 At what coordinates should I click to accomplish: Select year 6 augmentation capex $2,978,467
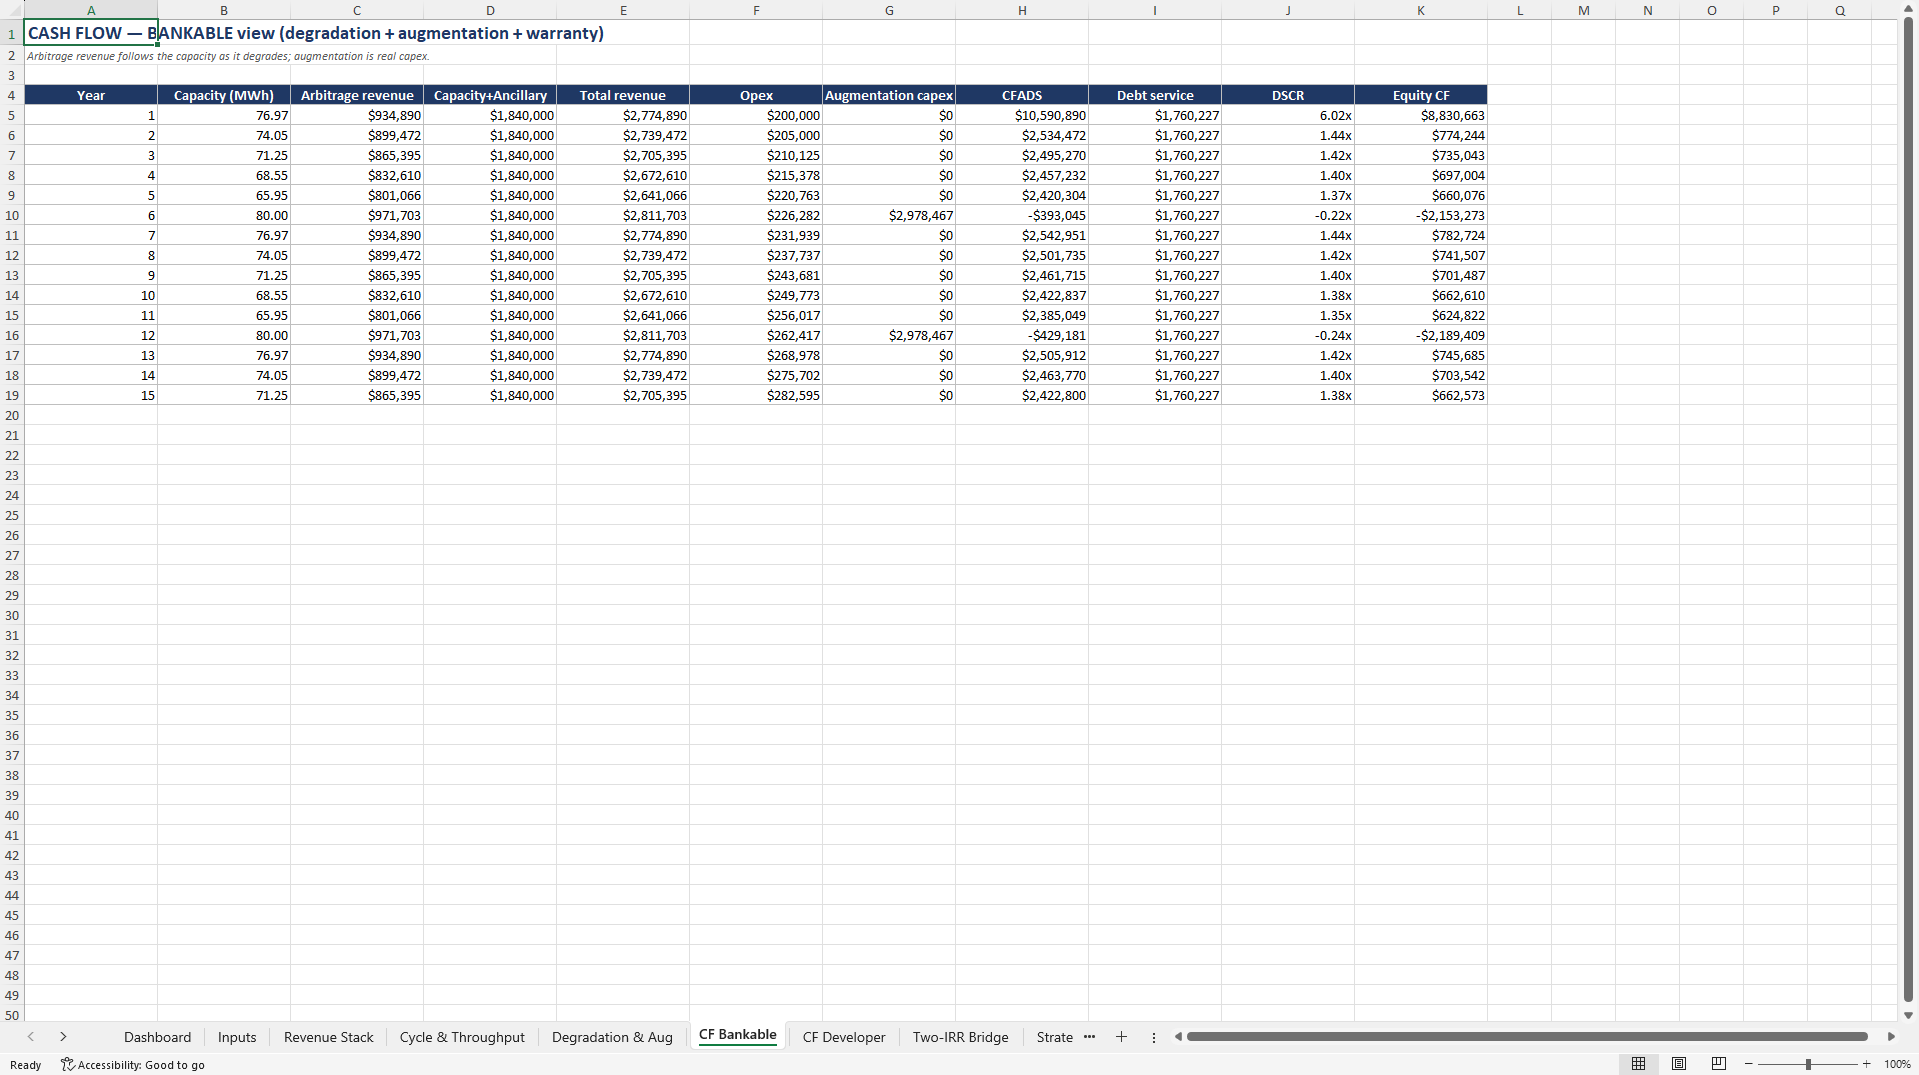click(889, 215)
